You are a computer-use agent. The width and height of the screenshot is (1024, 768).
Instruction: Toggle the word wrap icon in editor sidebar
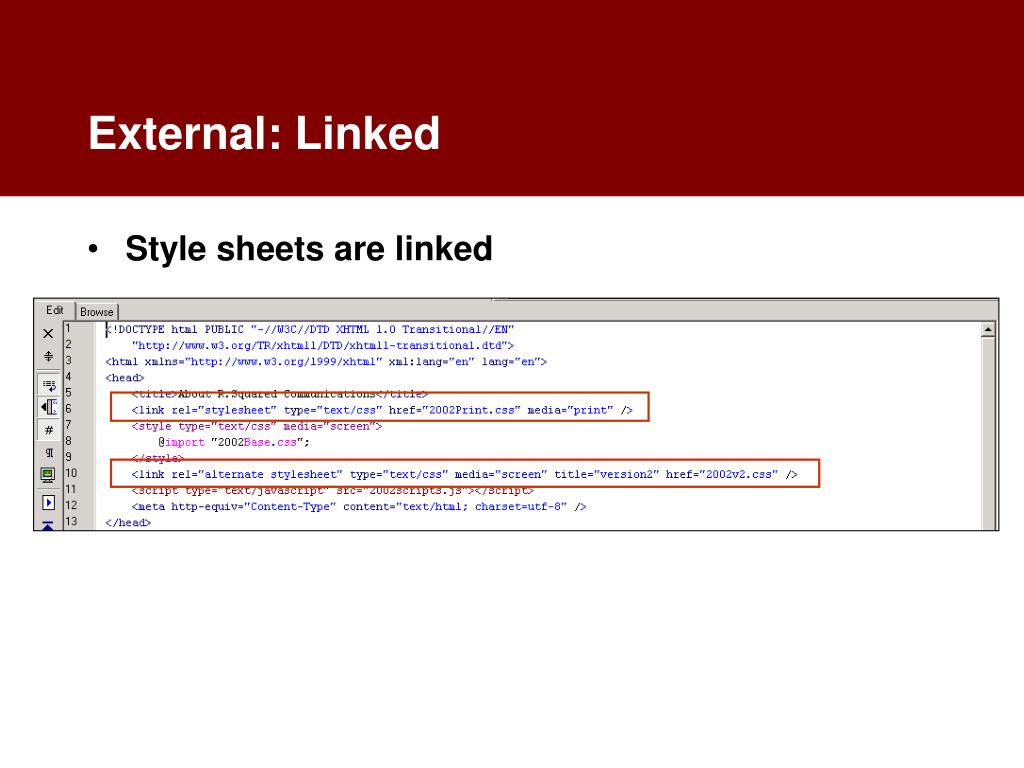49,385
